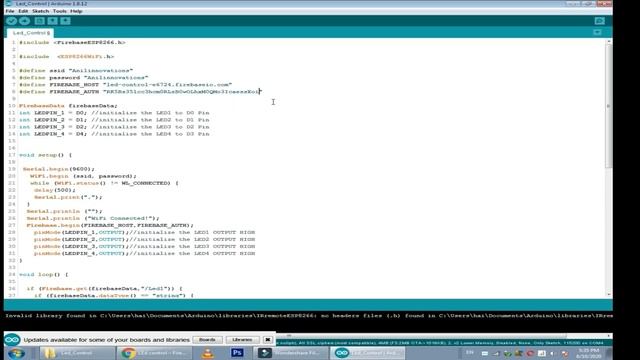Open the Windows Start menu
This screenshot has width=640, height=360.
(x=16, y=353)
